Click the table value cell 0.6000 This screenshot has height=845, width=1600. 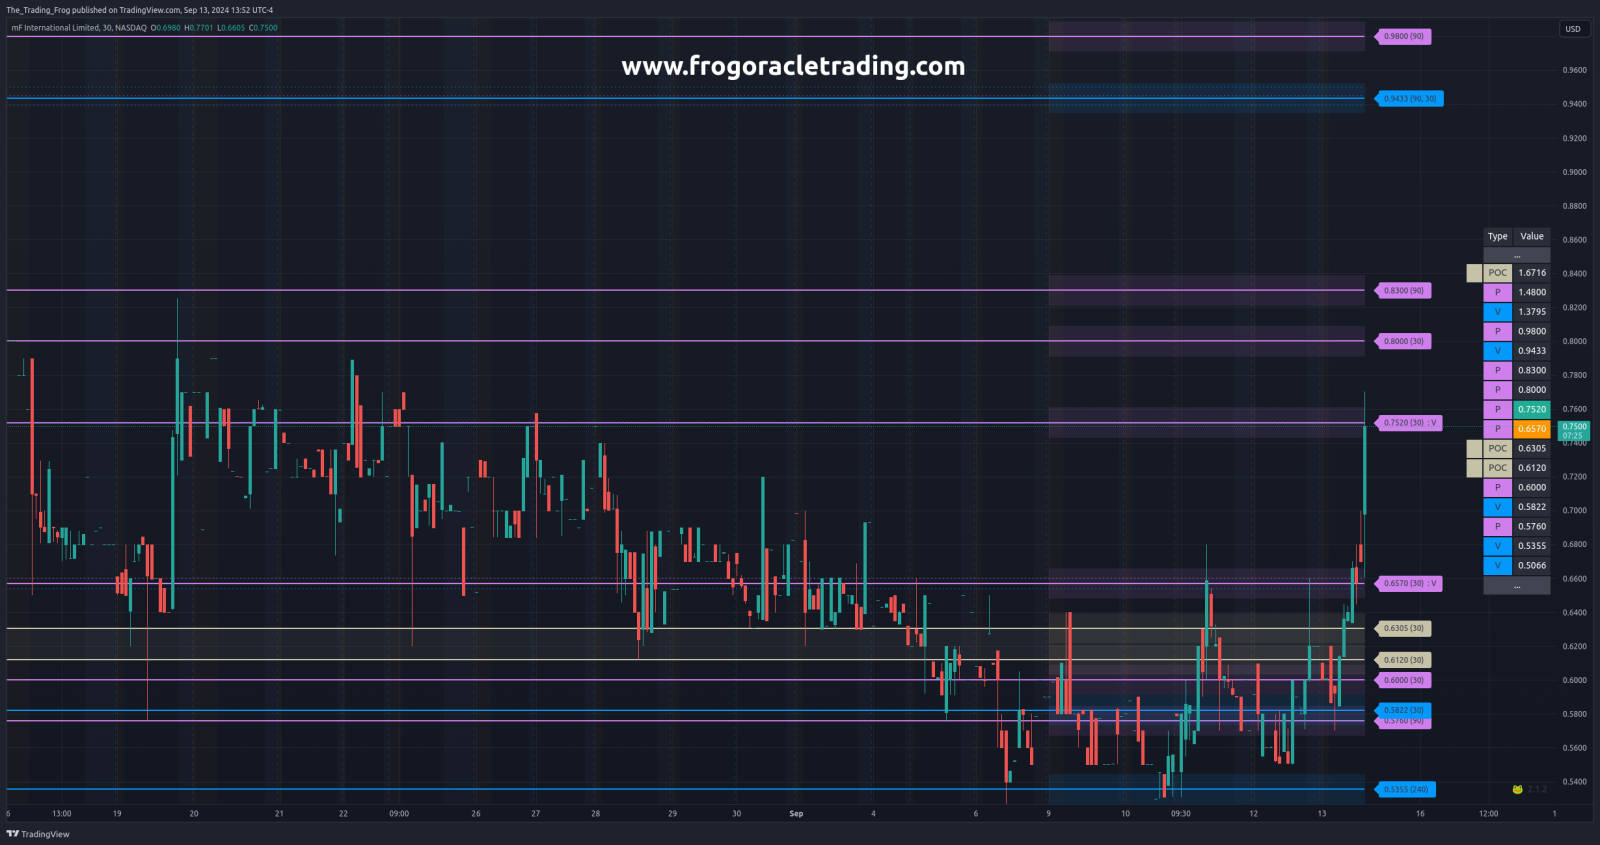tap(1532, 488)
